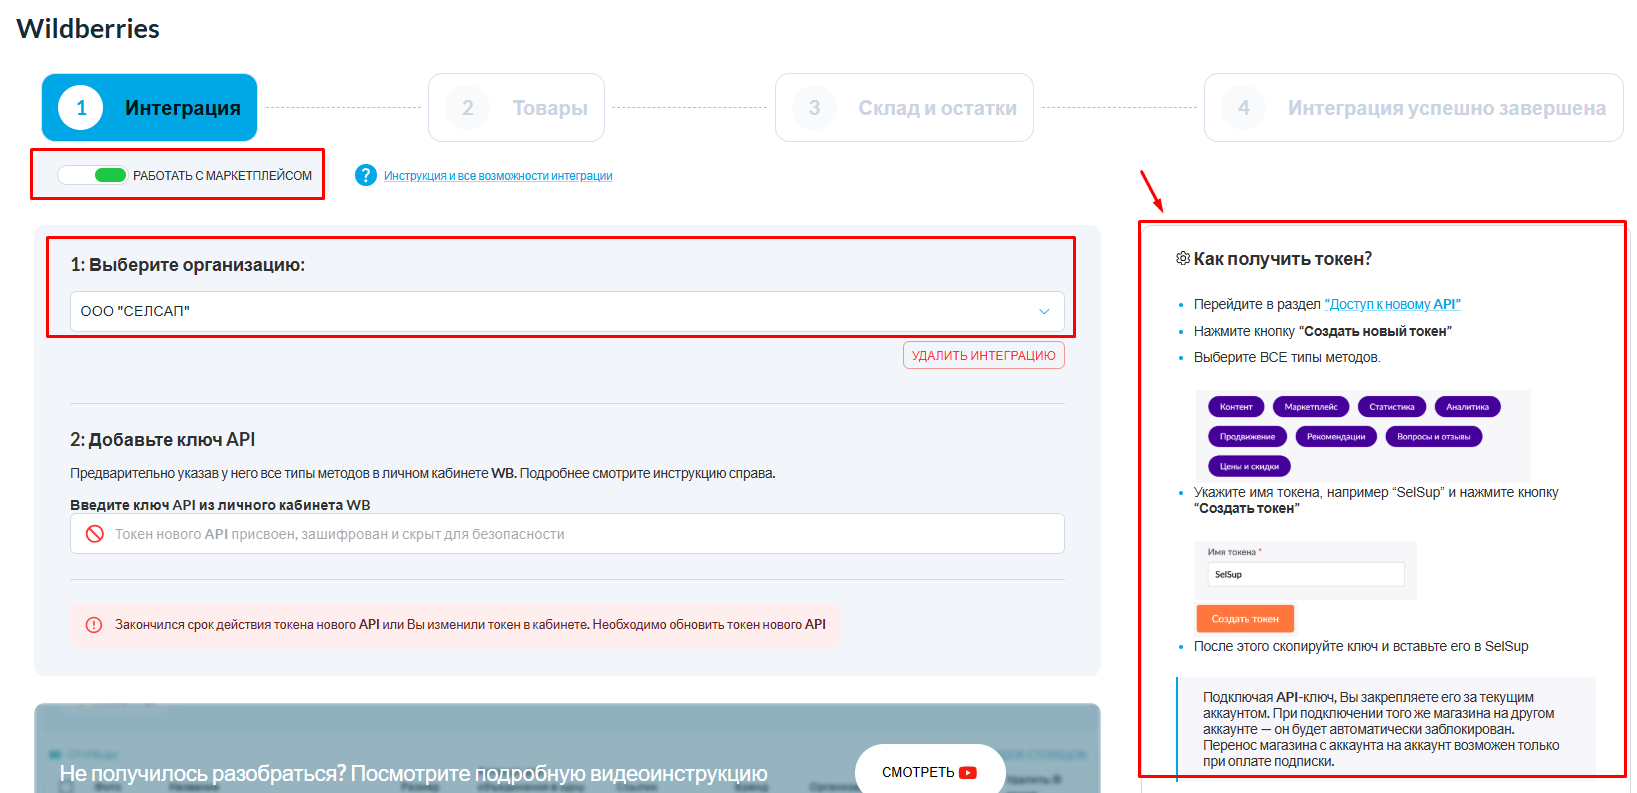Click the YouTube icon on Смотреть button
Viewport: 1637px width, 793px height.
tap(968, 772)
